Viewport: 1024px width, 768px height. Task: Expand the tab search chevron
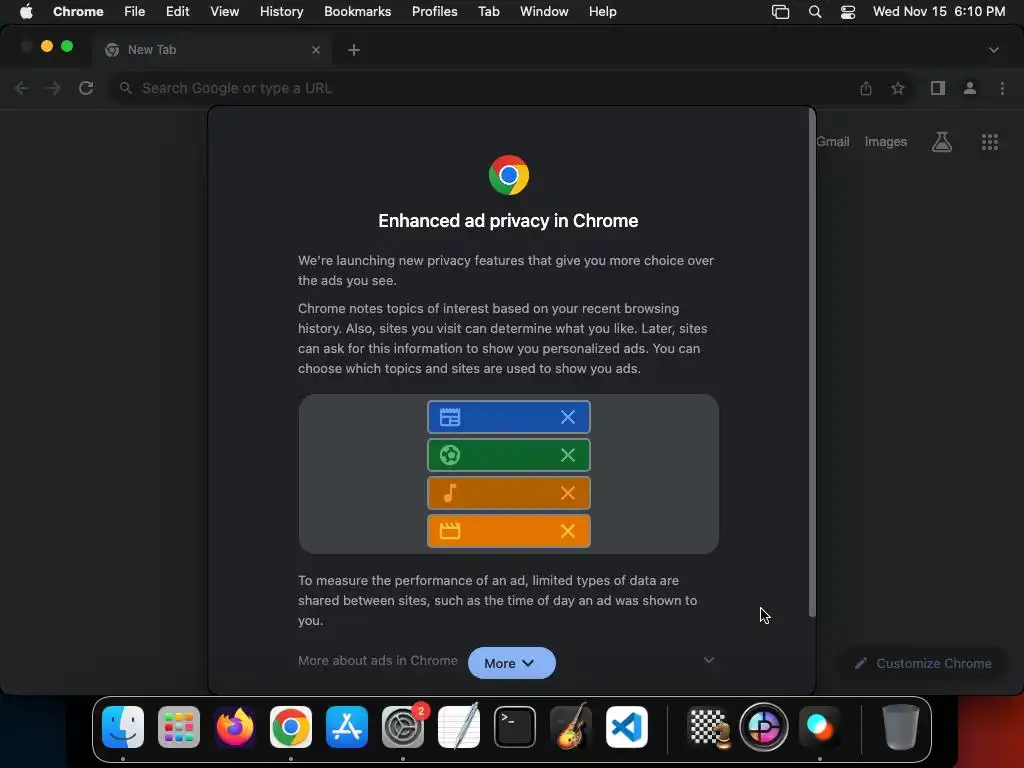click(x=994, y=50)
